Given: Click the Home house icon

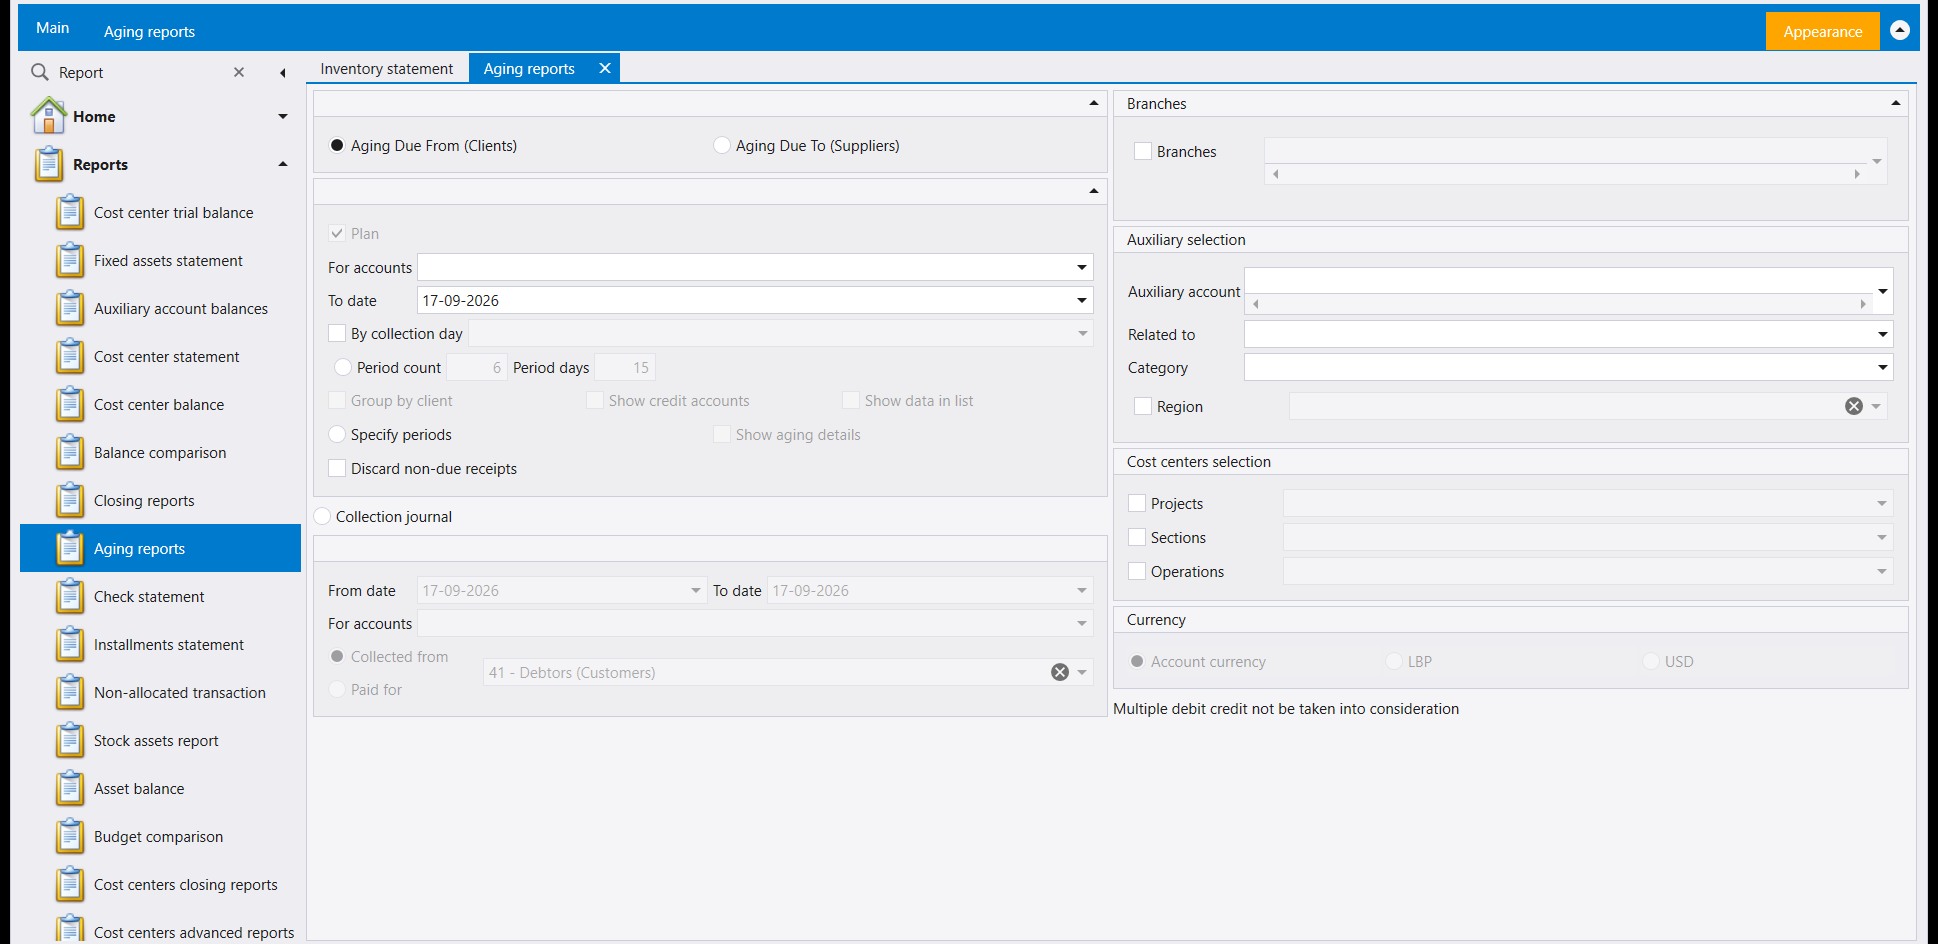Looking at the screenshot, I should coord(48,116).
